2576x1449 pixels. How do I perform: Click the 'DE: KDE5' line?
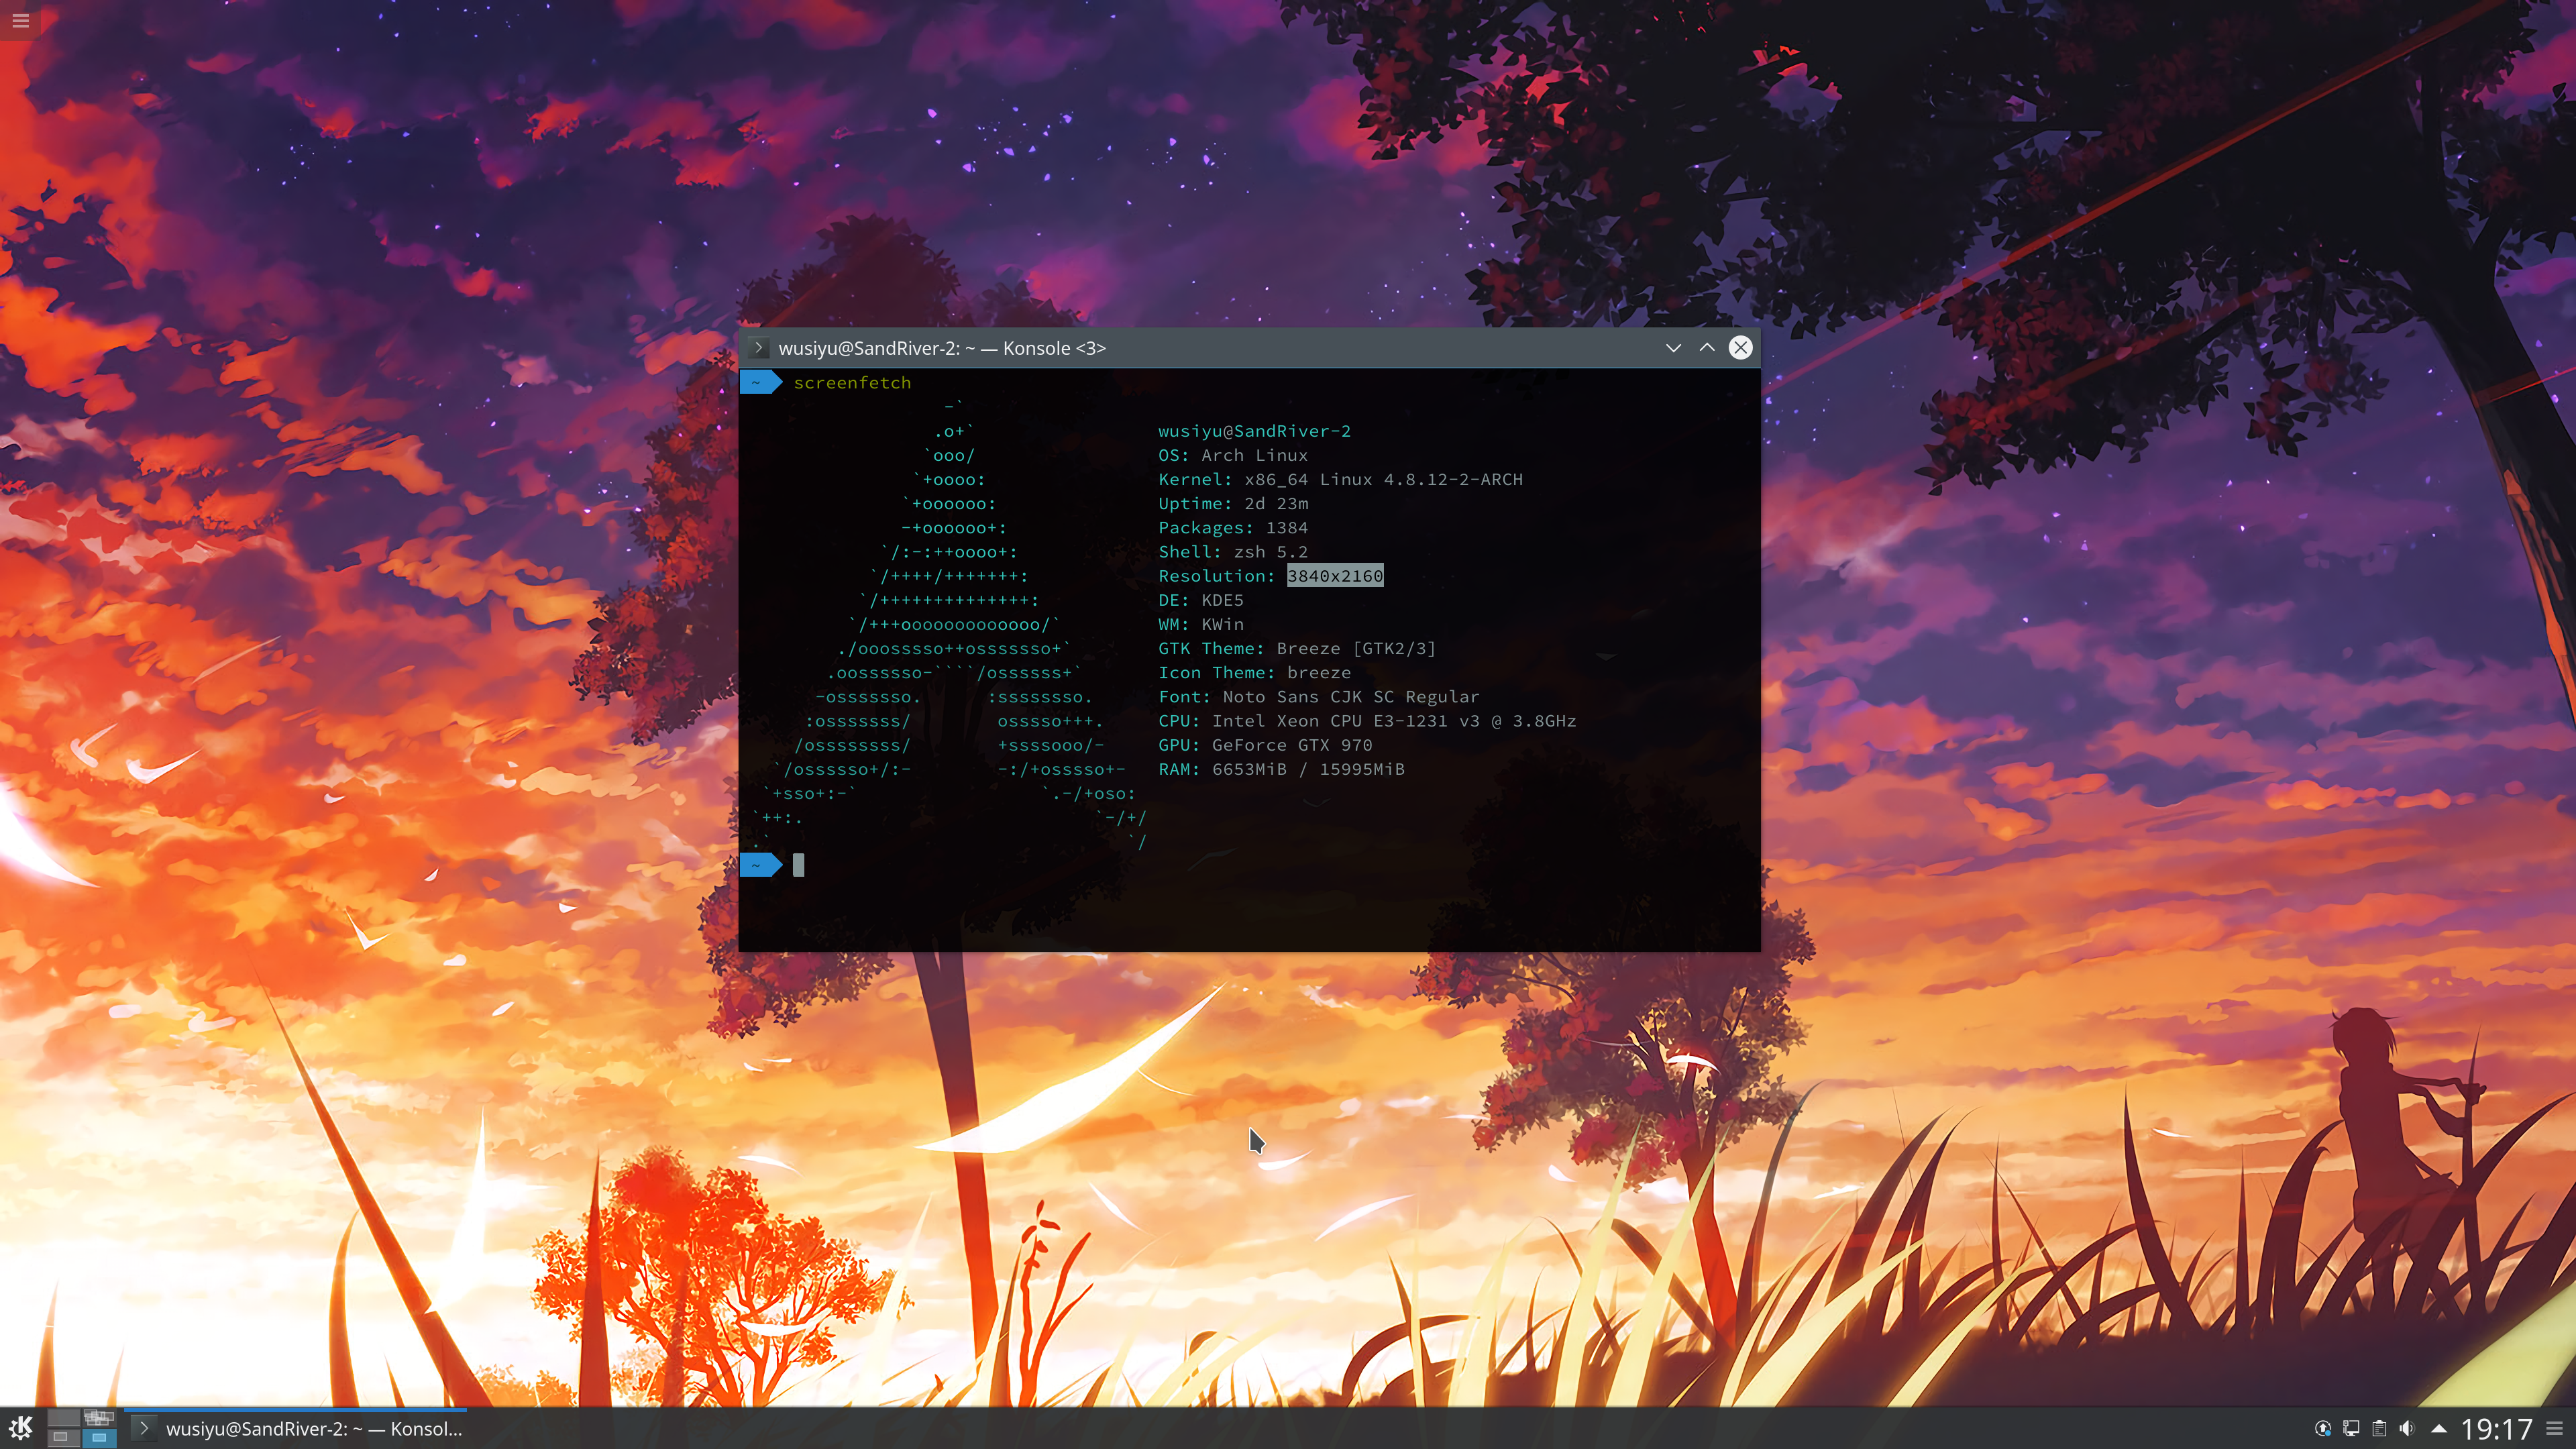pos(1200,600)
